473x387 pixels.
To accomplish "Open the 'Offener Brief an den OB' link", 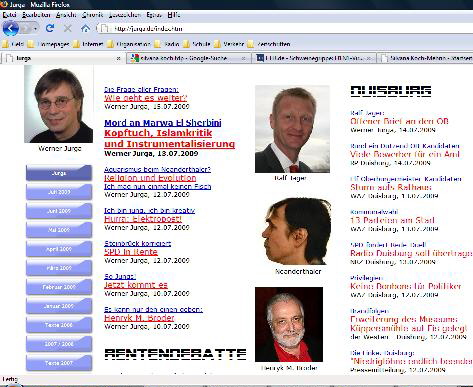I will (x=399, y=121).
